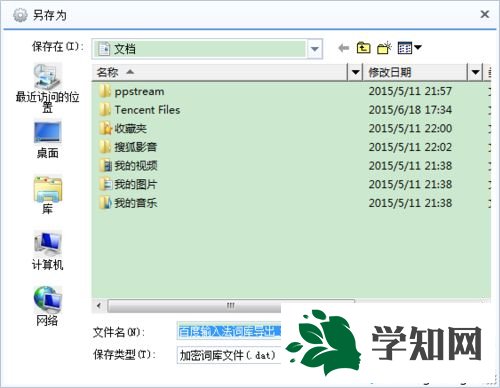Open the view menu icon

(x=409, y=48)
